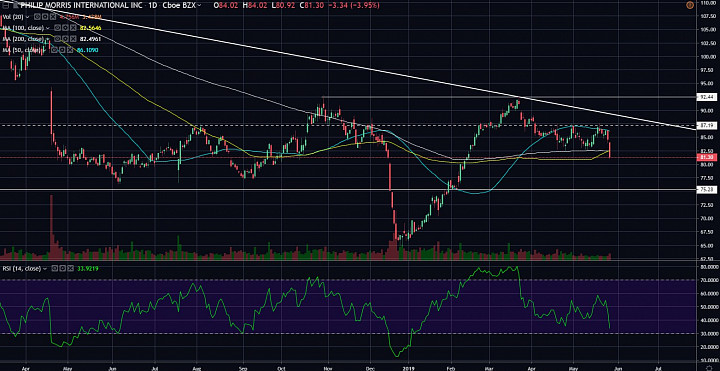The height and width of the screenshot is (371, 720).
Task: Remove the RSI (14, close) indicator
Action: point(70,269)
